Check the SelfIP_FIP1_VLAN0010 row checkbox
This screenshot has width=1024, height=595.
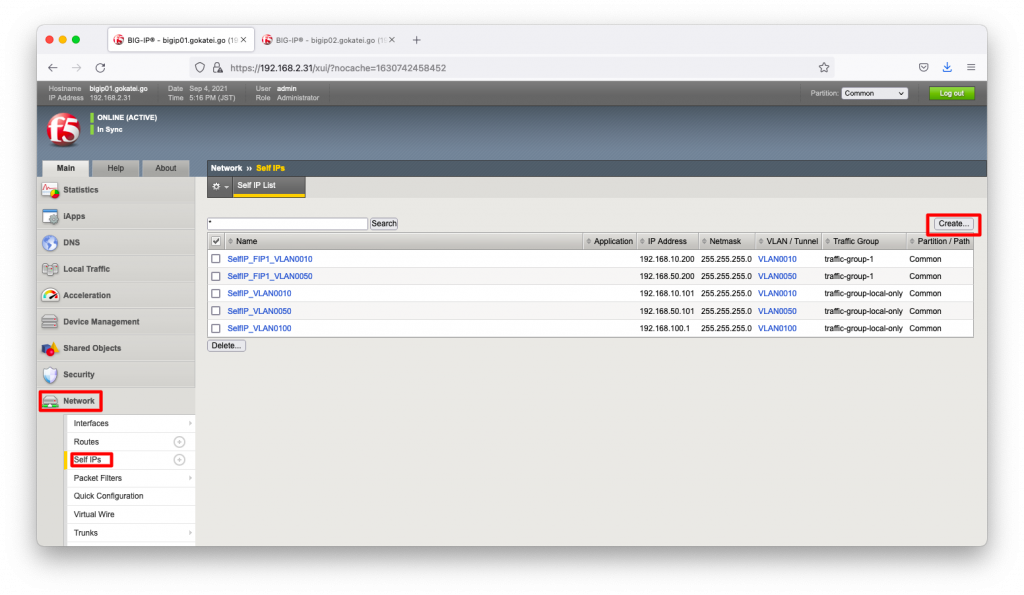(216, 259)
